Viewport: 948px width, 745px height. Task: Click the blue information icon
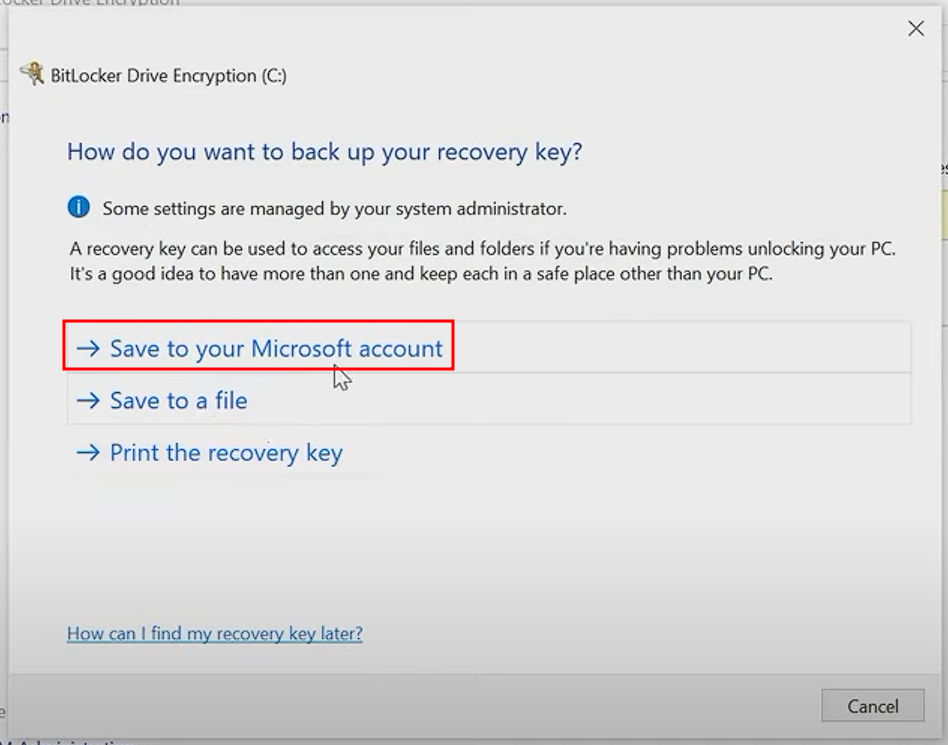(79, 207)
